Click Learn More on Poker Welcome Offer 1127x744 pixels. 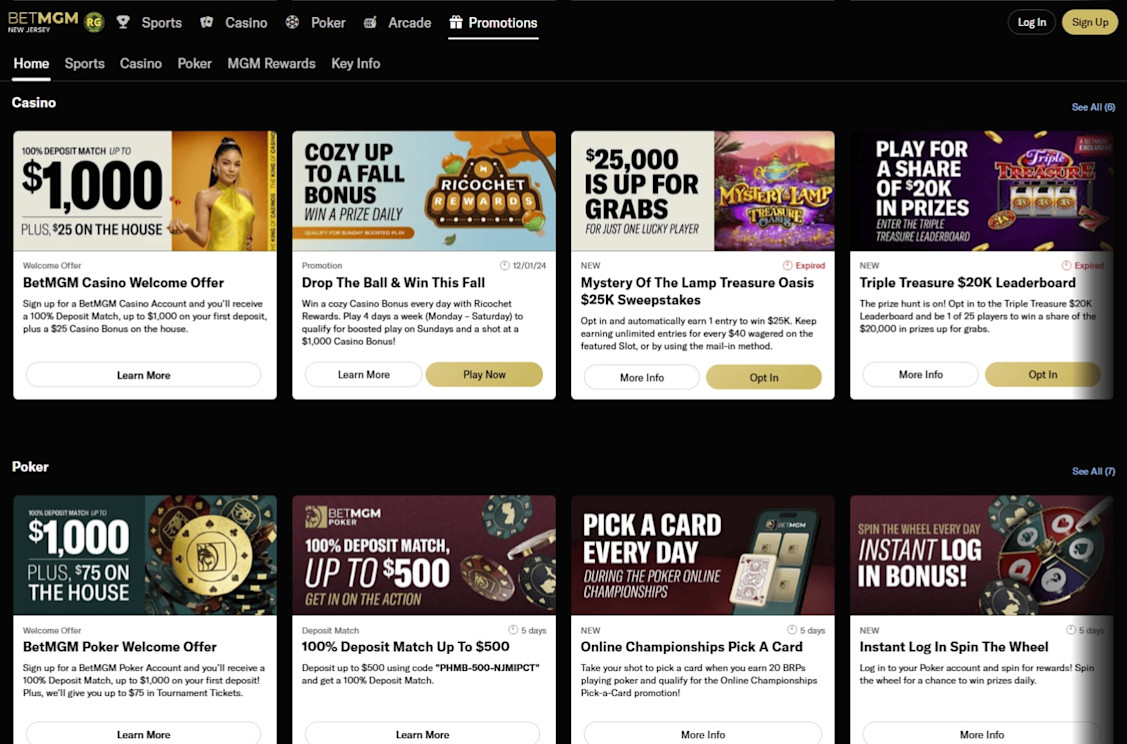click(x=144, y=734)
